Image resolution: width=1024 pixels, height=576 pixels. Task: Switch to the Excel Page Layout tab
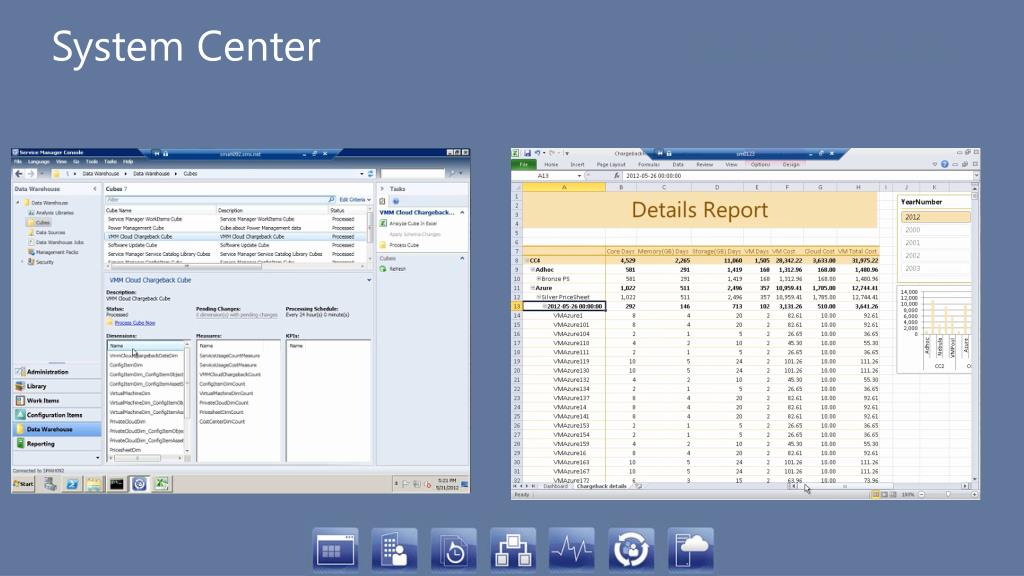pyautogui.click(x=611, y=165)
